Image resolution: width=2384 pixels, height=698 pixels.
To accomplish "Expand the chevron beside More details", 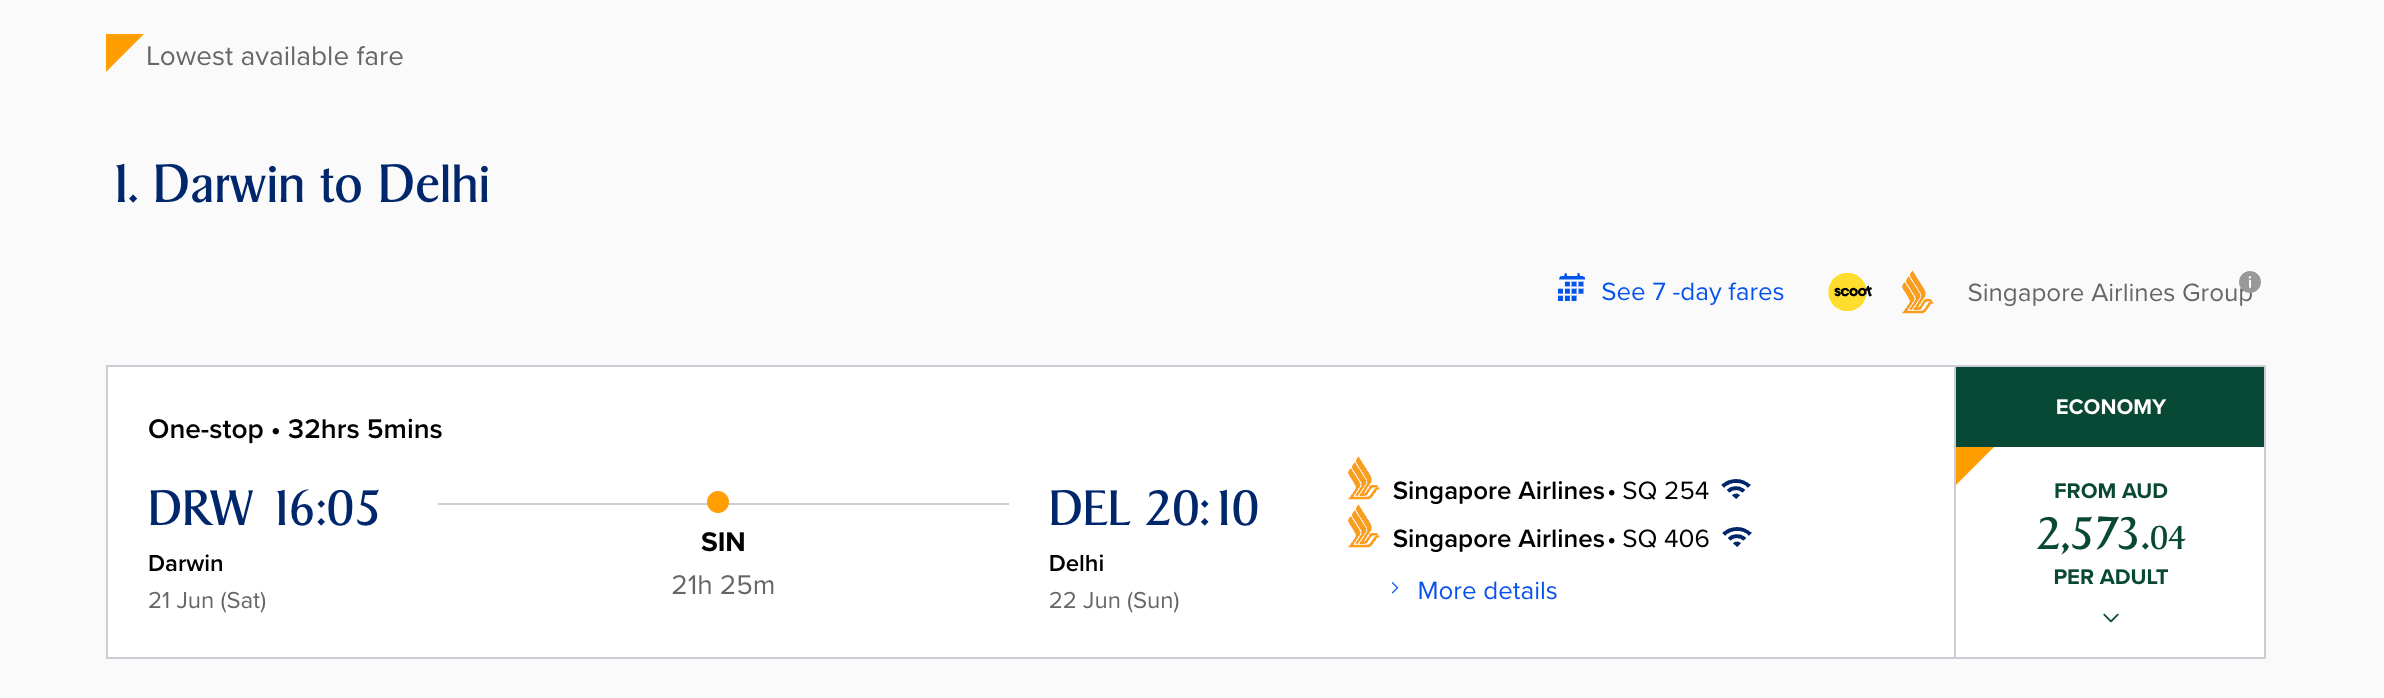I will (x=1395, y=589).
